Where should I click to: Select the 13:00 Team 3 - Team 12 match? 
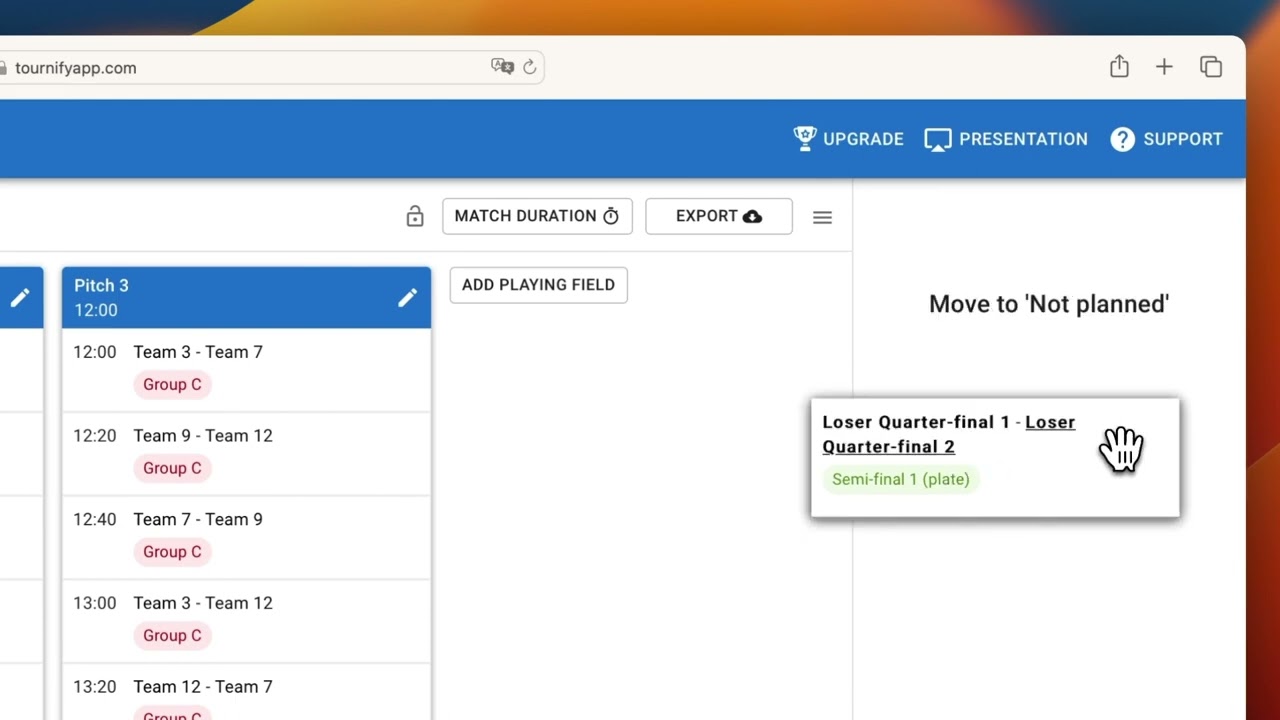pos(246,621)
